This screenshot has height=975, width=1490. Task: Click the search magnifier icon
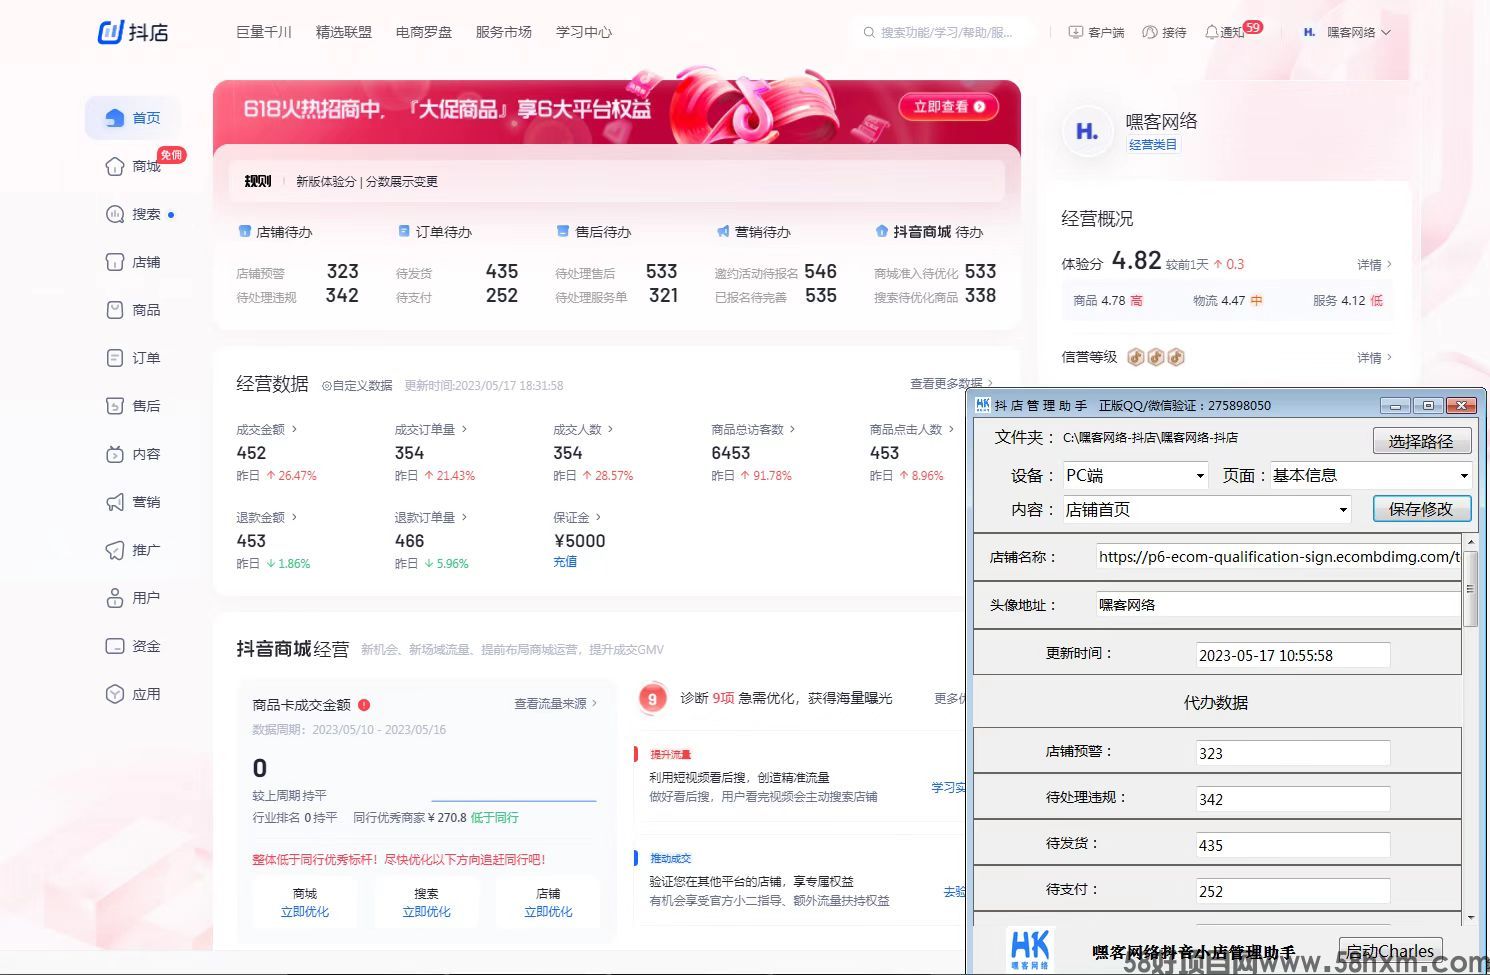pyautogui.click(x=869, y=32)
